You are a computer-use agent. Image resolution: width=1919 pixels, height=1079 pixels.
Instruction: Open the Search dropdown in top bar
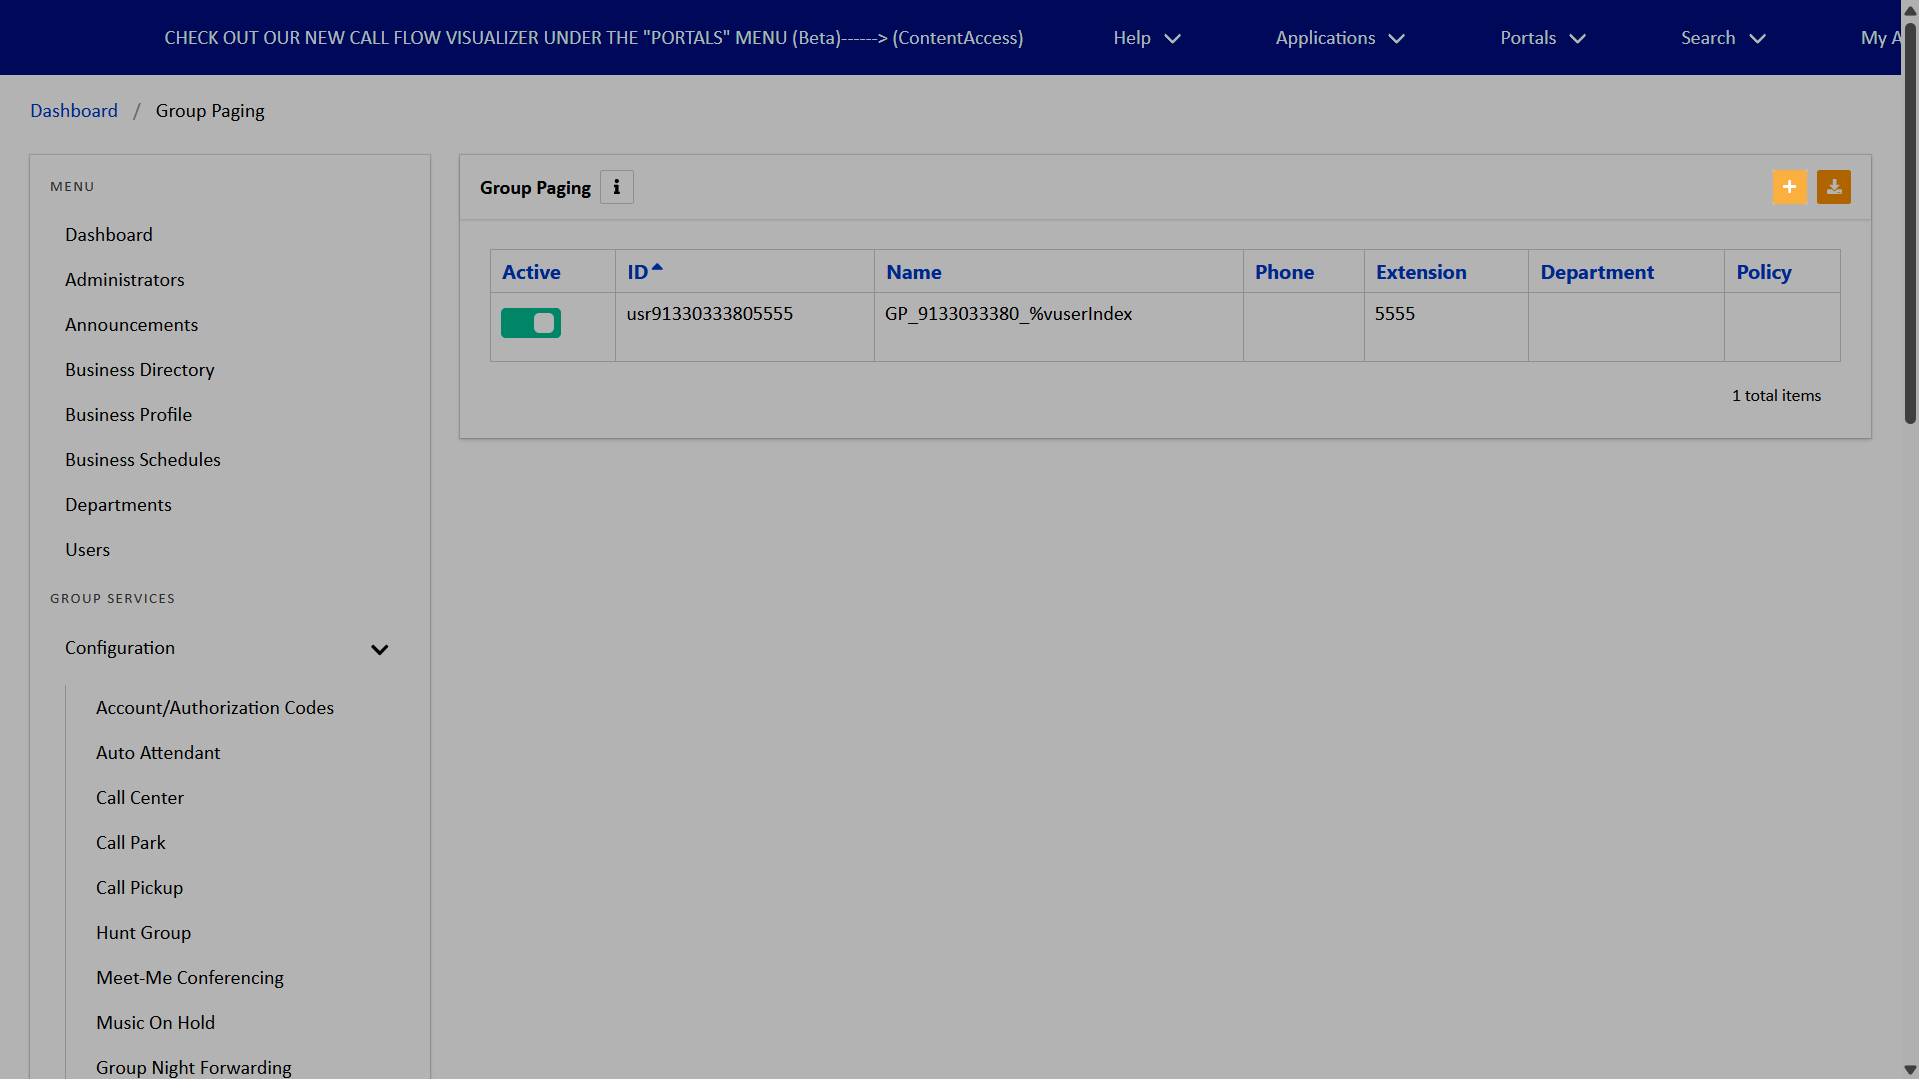pyautogui.click(x=1722, y=38)
